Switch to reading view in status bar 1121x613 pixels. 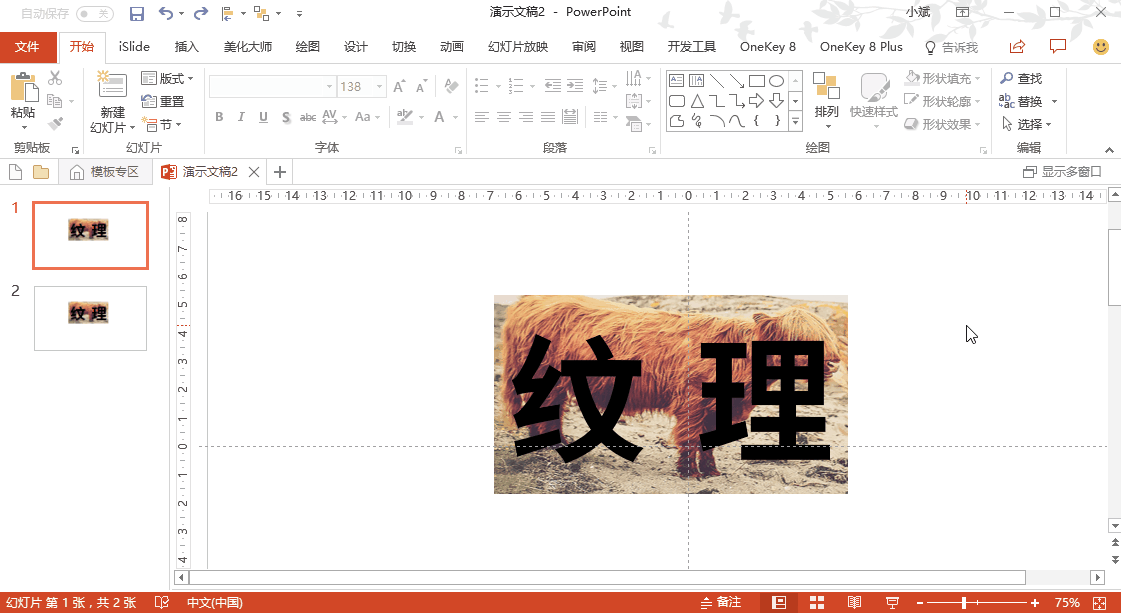pos(854,602)
